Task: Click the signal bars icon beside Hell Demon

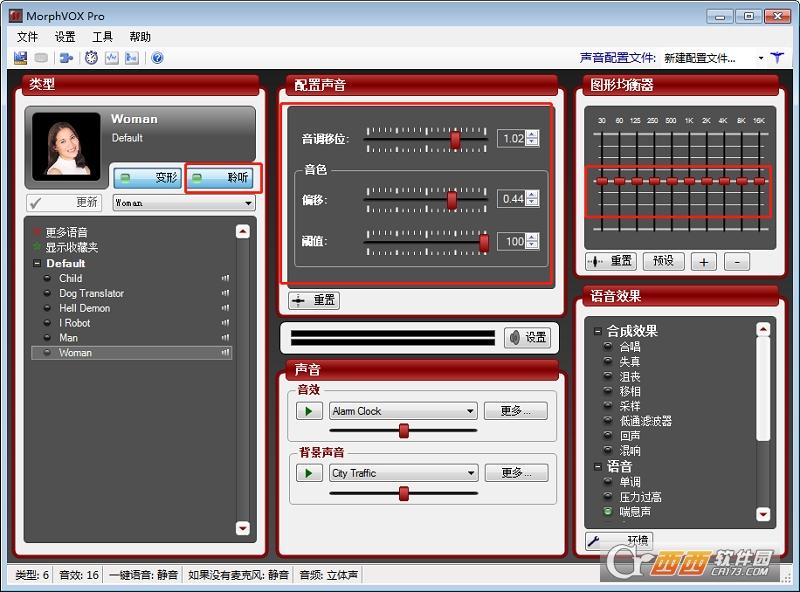Action: point(225,308)
